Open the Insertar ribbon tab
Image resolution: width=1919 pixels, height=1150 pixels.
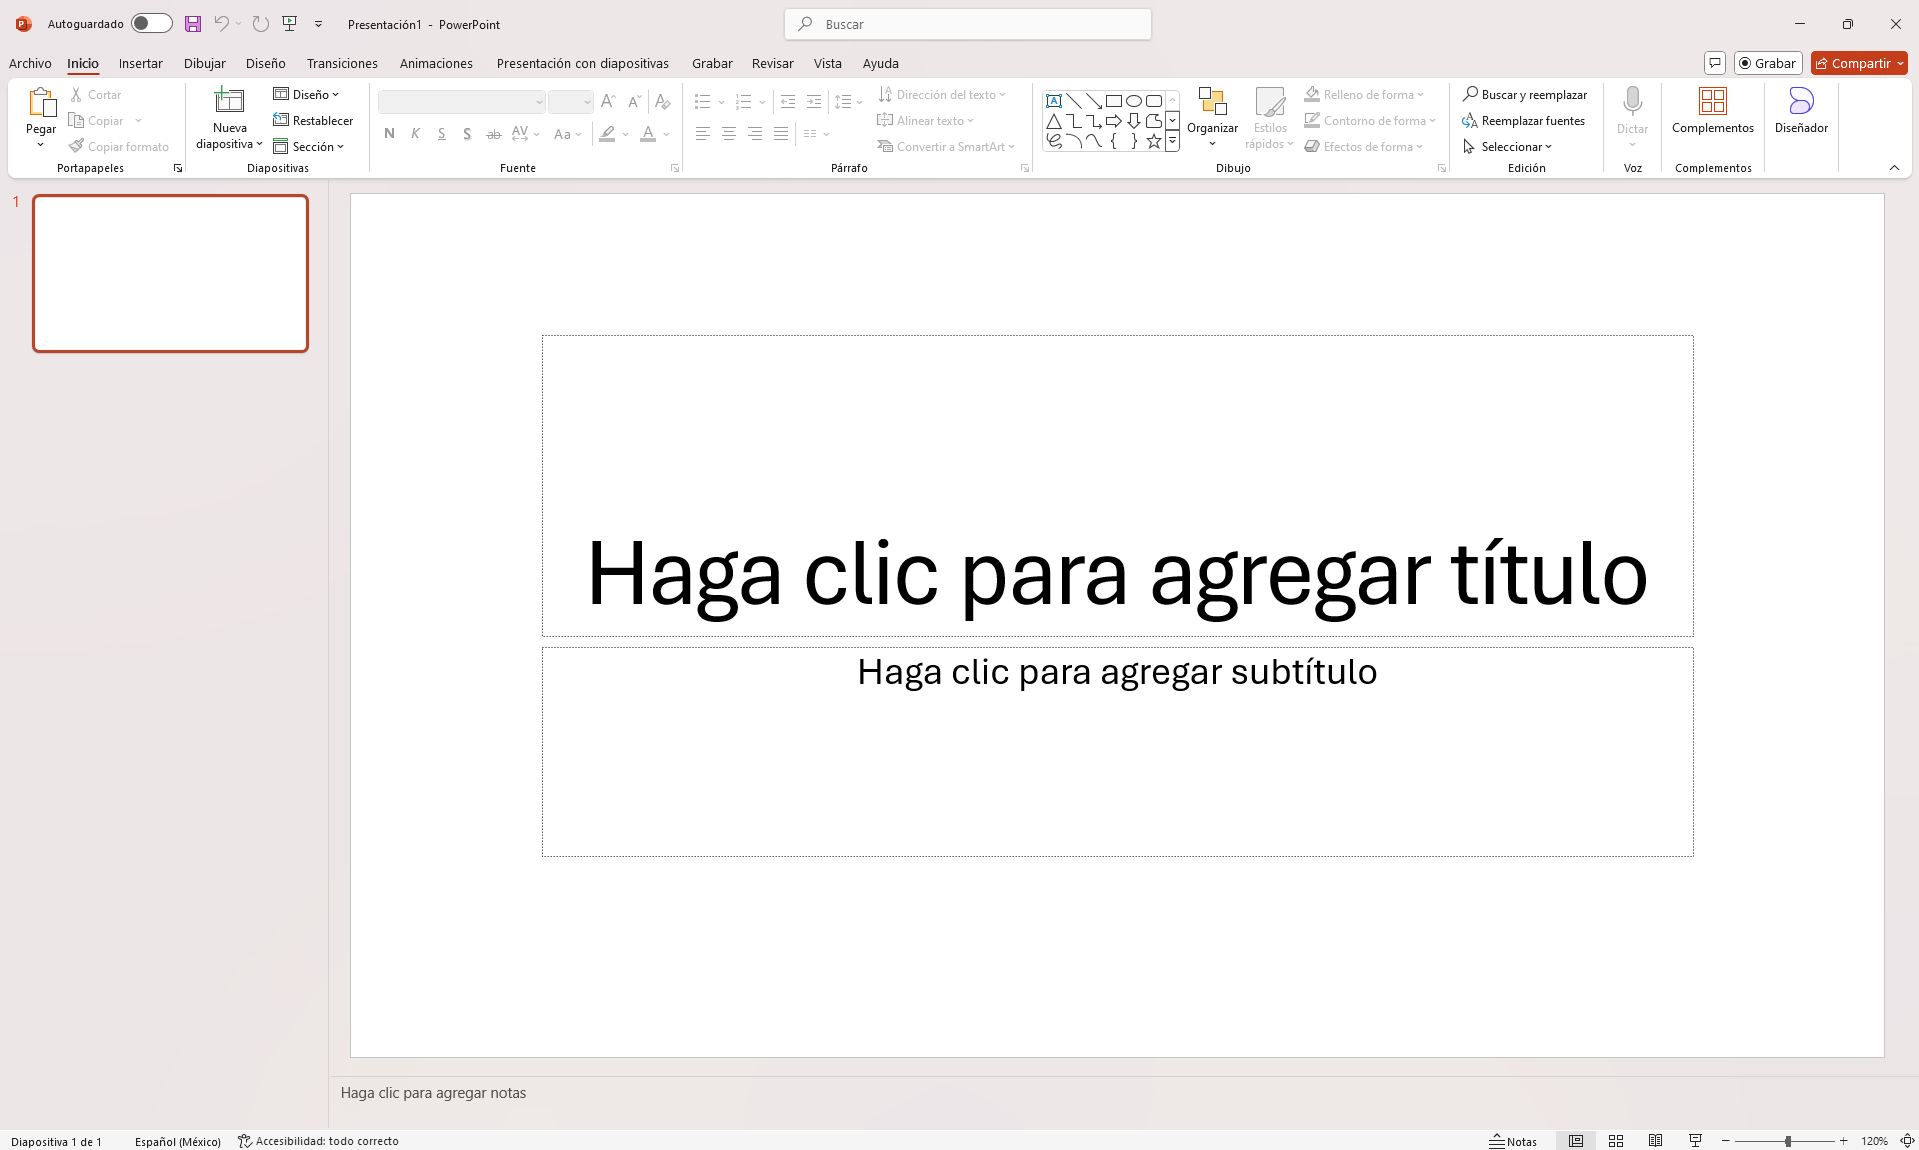click(x=140, y=63)
